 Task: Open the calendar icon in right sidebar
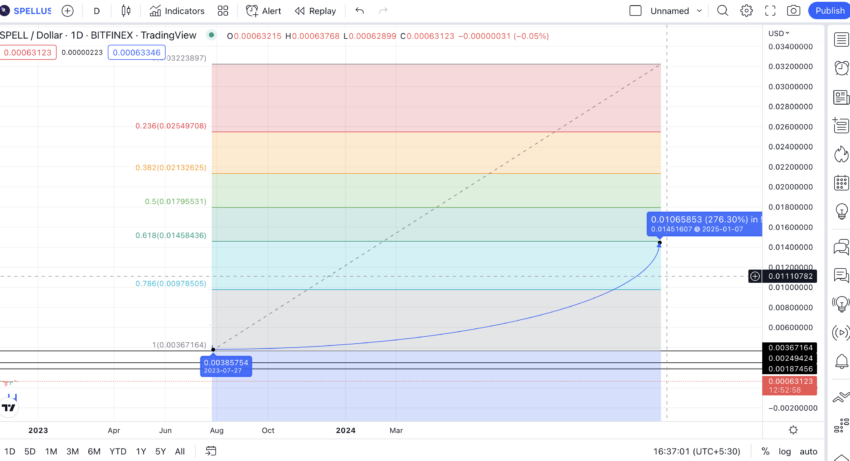841,183
